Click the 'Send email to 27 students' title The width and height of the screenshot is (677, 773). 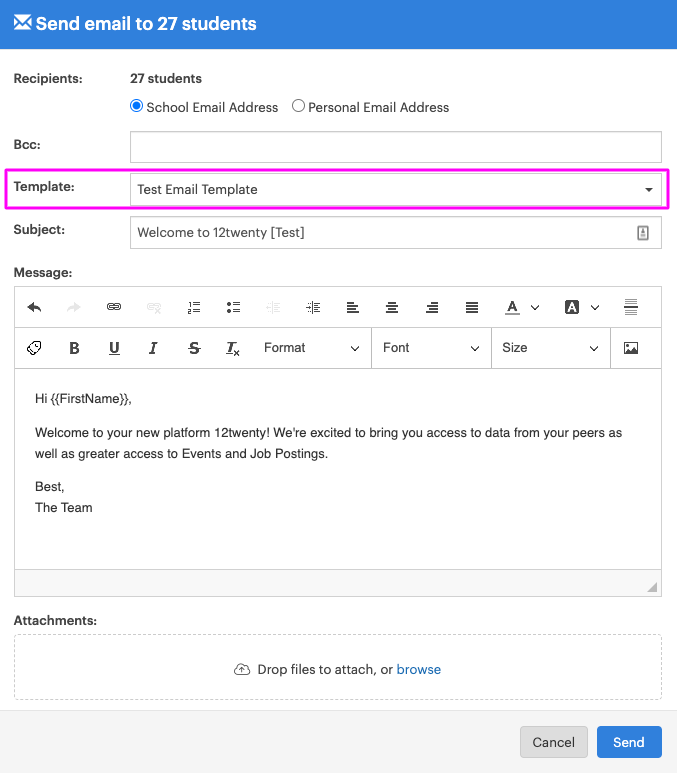point(146,24)
